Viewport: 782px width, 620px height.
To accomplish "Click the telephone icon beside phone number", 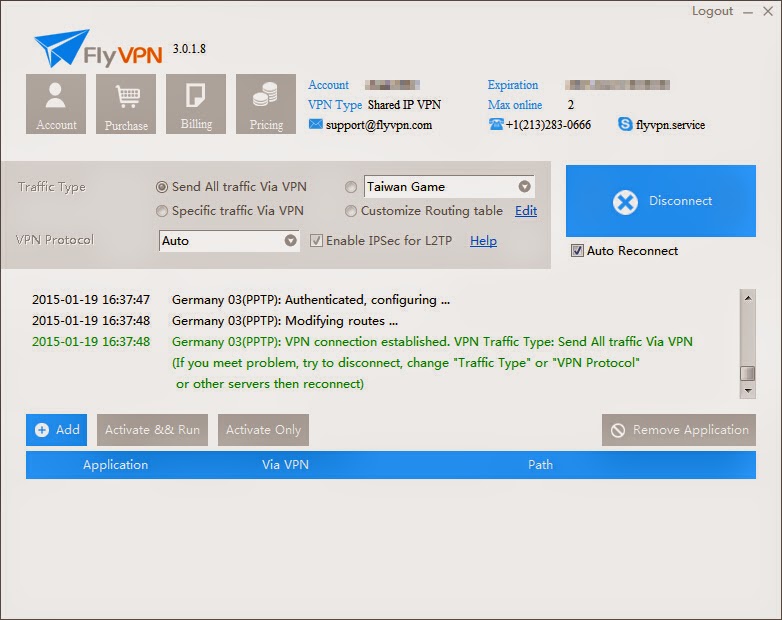I will pyautogui.click(x=496, y=124).
